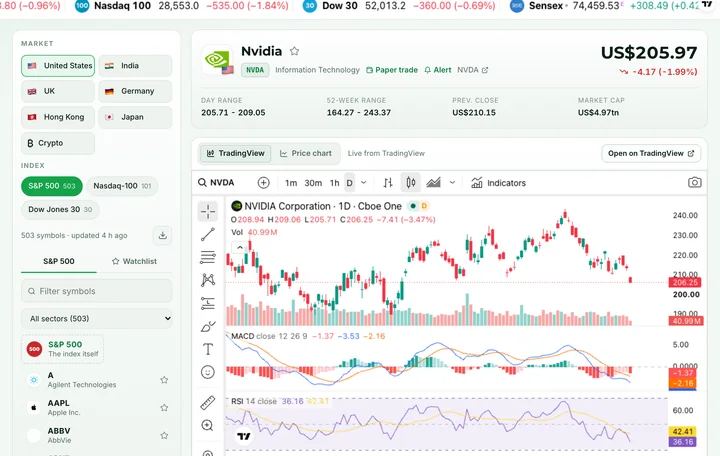The height and width of the screenshot is (456, 720).
Task: Download the S&P 500 symbol list
Action: 163,235
